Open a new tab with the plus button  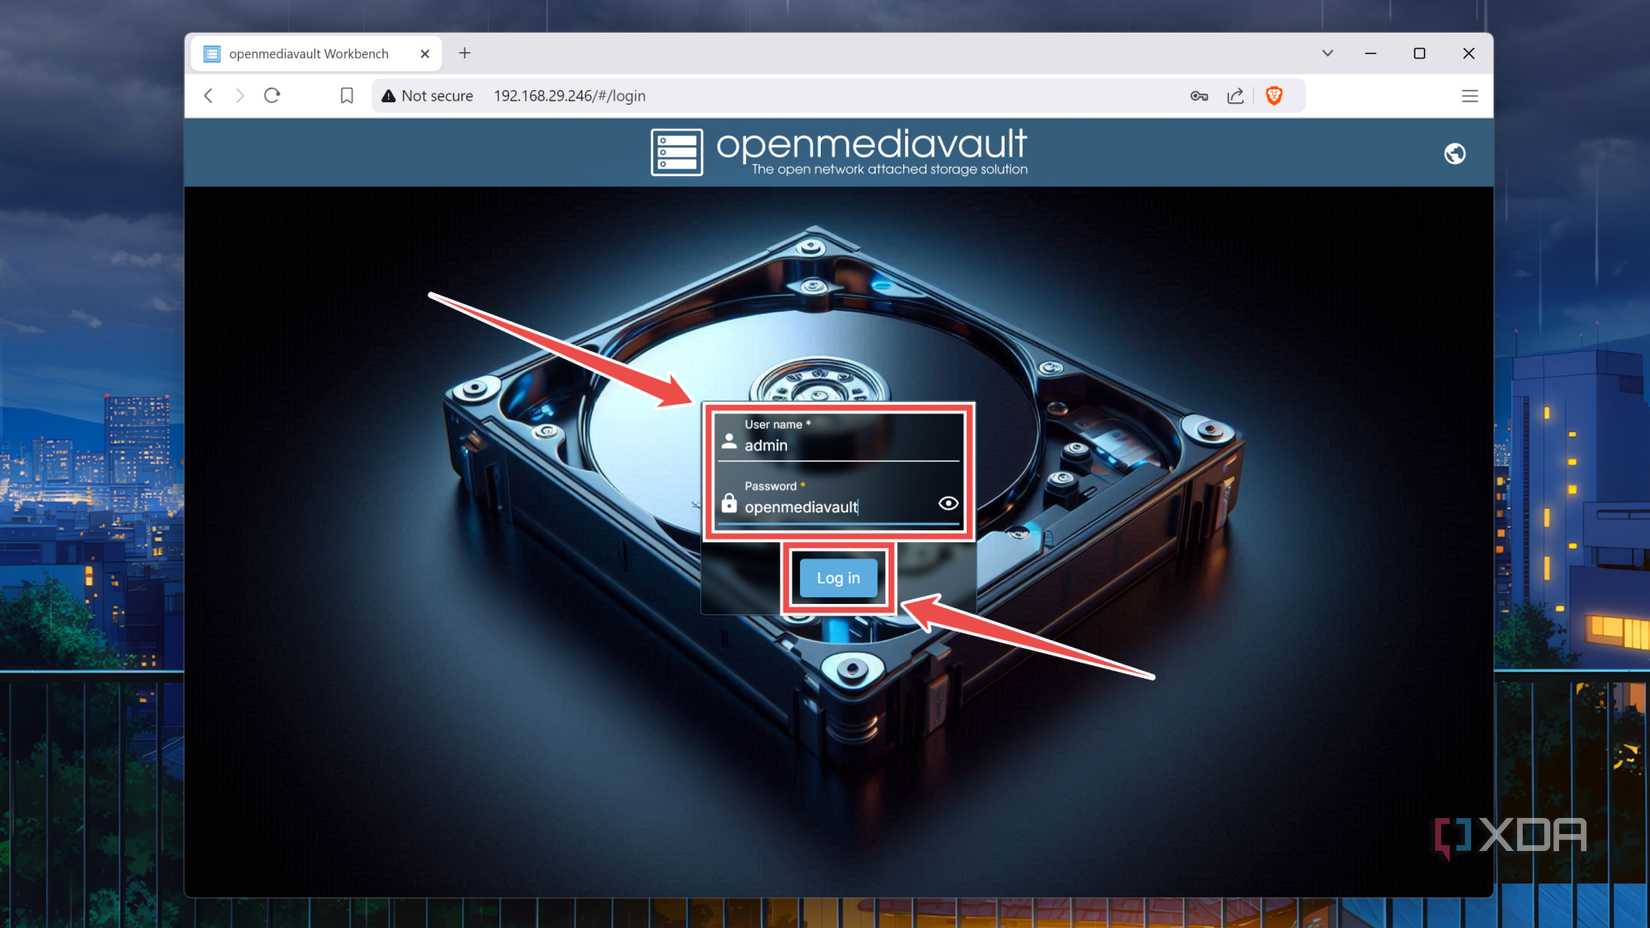(x=465, y=53)
